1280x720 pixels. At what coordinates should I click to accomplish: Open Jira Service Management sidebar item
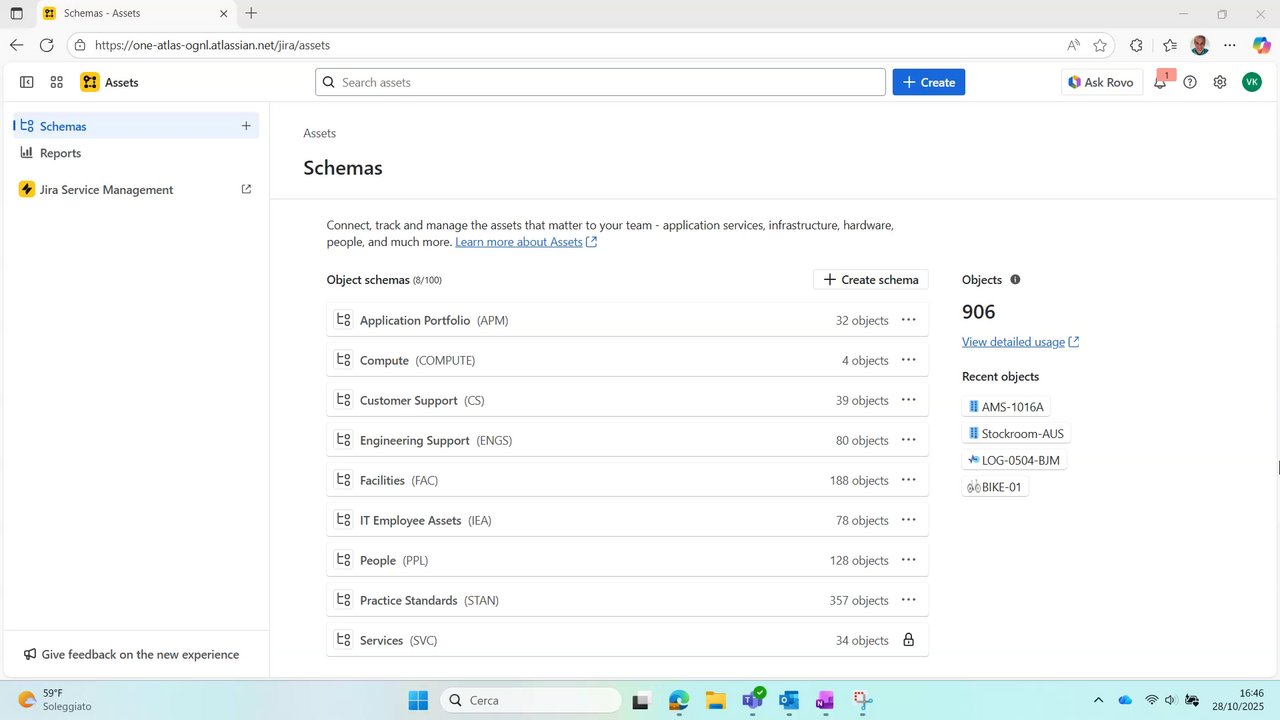[x=135, y=189]
